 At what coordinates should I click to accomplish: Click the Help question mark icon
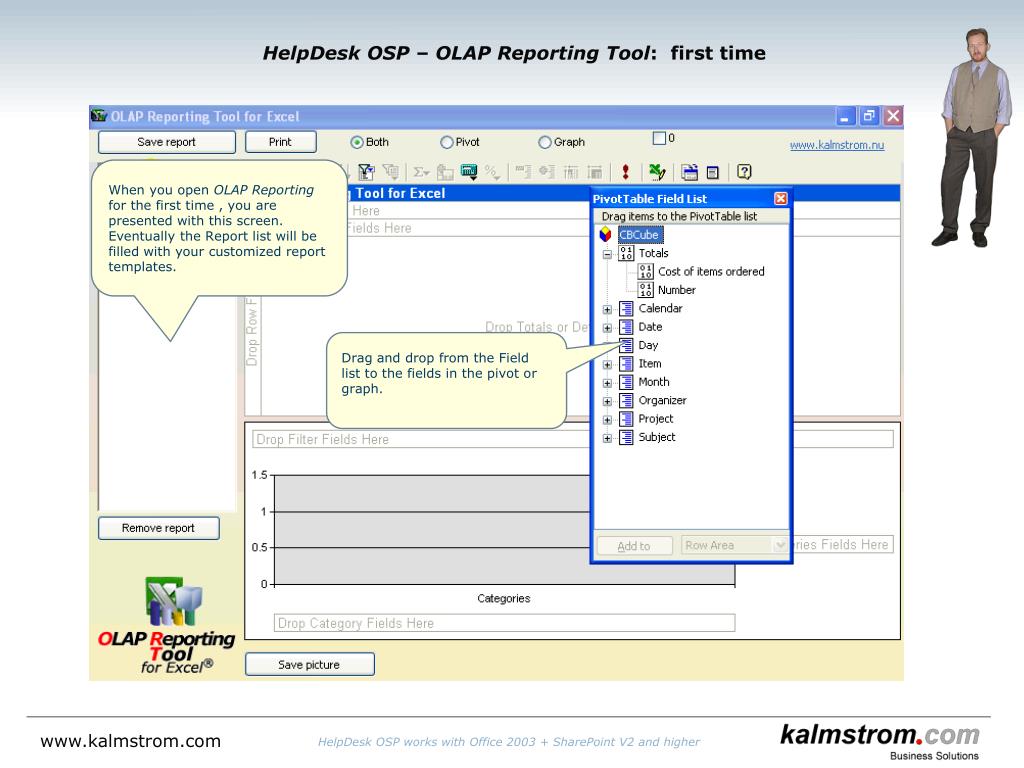coord(744,172)
